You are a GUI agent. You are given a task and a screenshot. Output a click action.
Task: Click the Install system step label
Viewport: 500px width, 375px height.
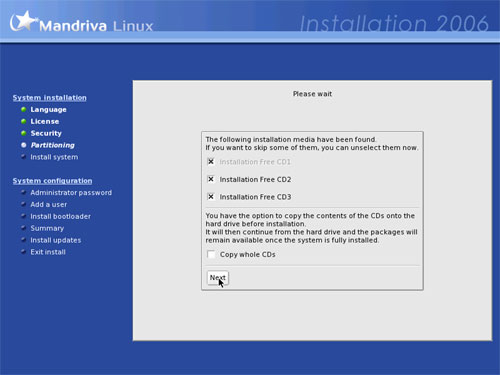click(54, 157)
